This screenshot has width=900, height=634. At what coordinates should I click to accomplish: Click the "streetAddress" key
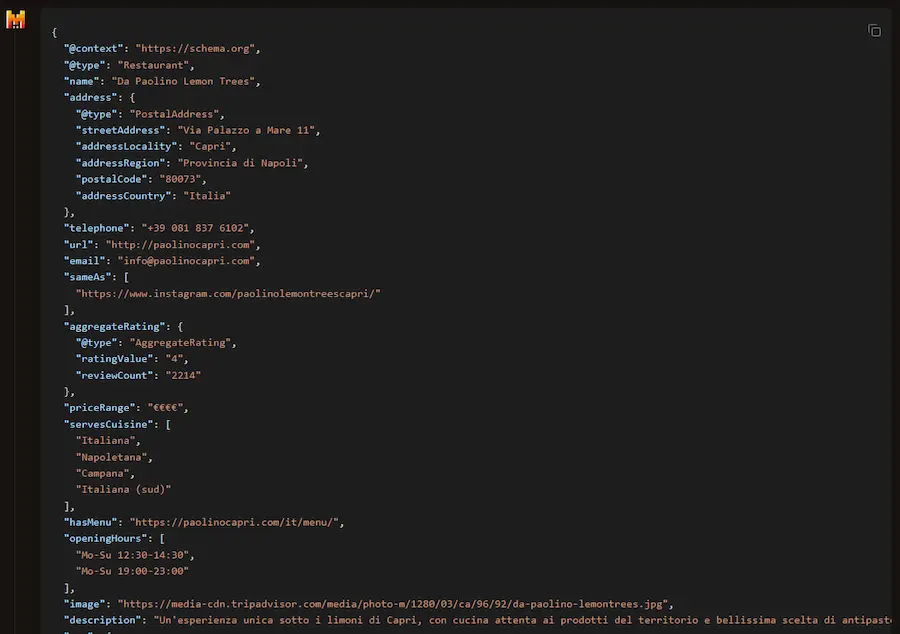point(121,130)
